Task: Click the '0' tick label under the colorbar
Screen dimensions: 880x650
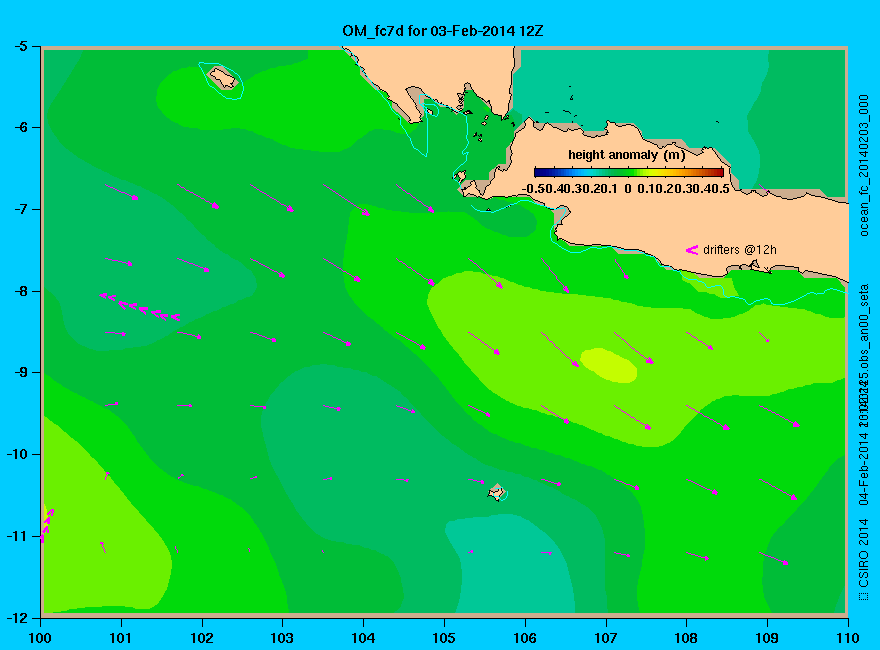Action: click(x=627, y=189)
